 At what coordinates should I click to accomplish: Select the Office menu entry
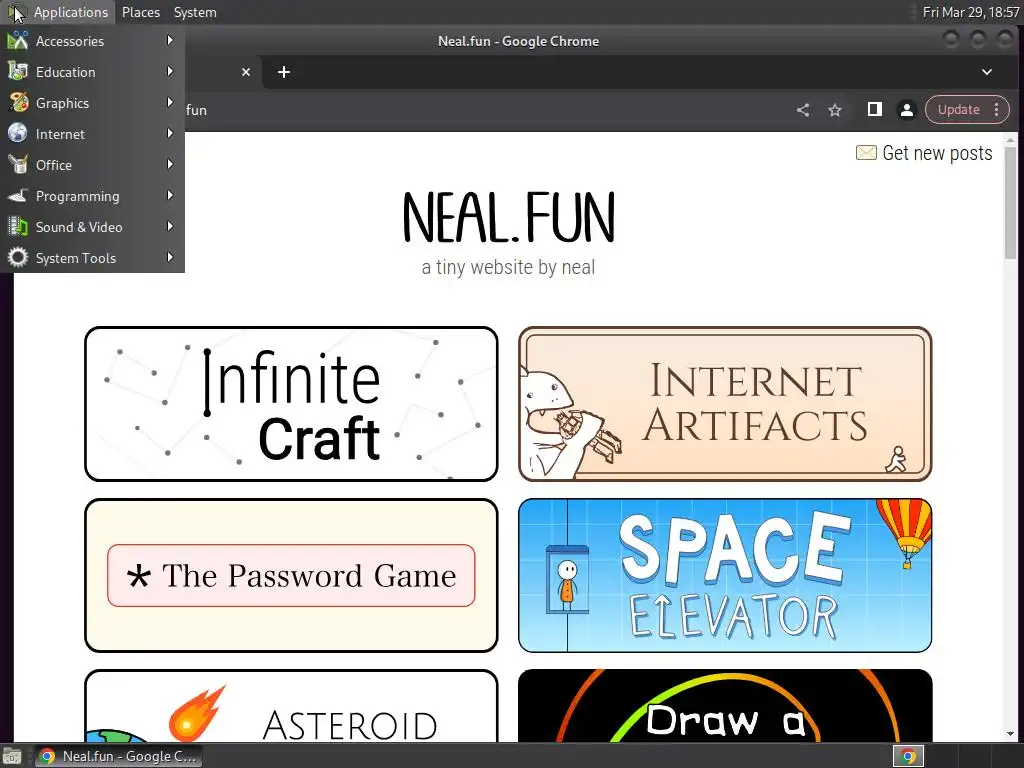tap(92, 165)
